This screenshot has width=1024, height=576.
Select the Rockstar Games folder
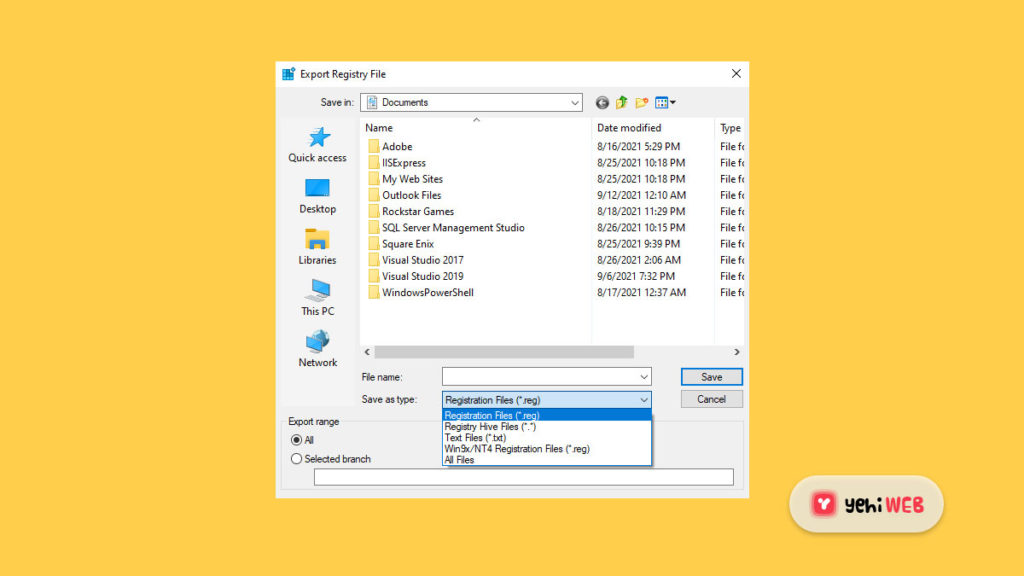pos(417,212)
